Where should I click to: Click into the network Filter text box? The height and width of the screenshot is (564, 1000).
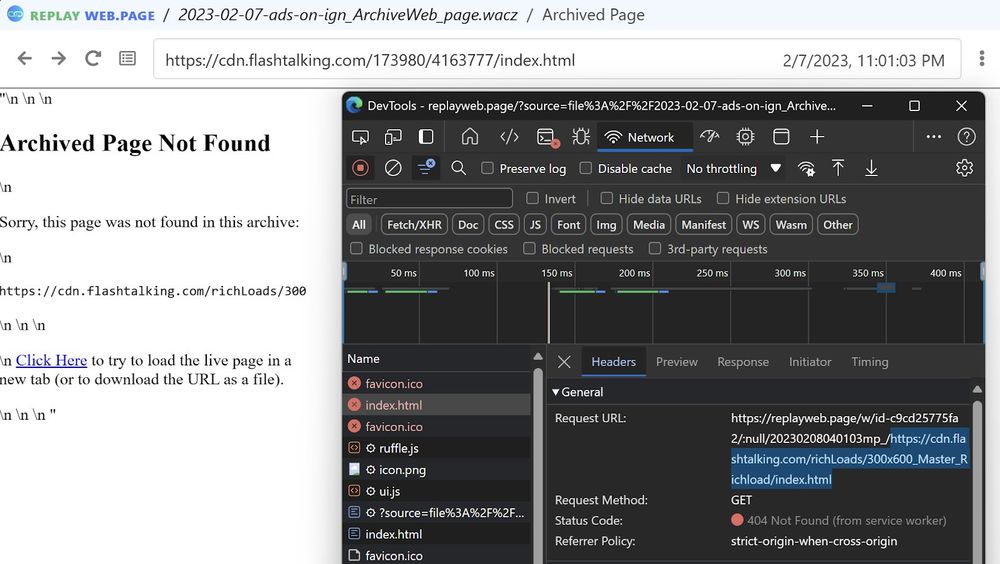point(430,199)
